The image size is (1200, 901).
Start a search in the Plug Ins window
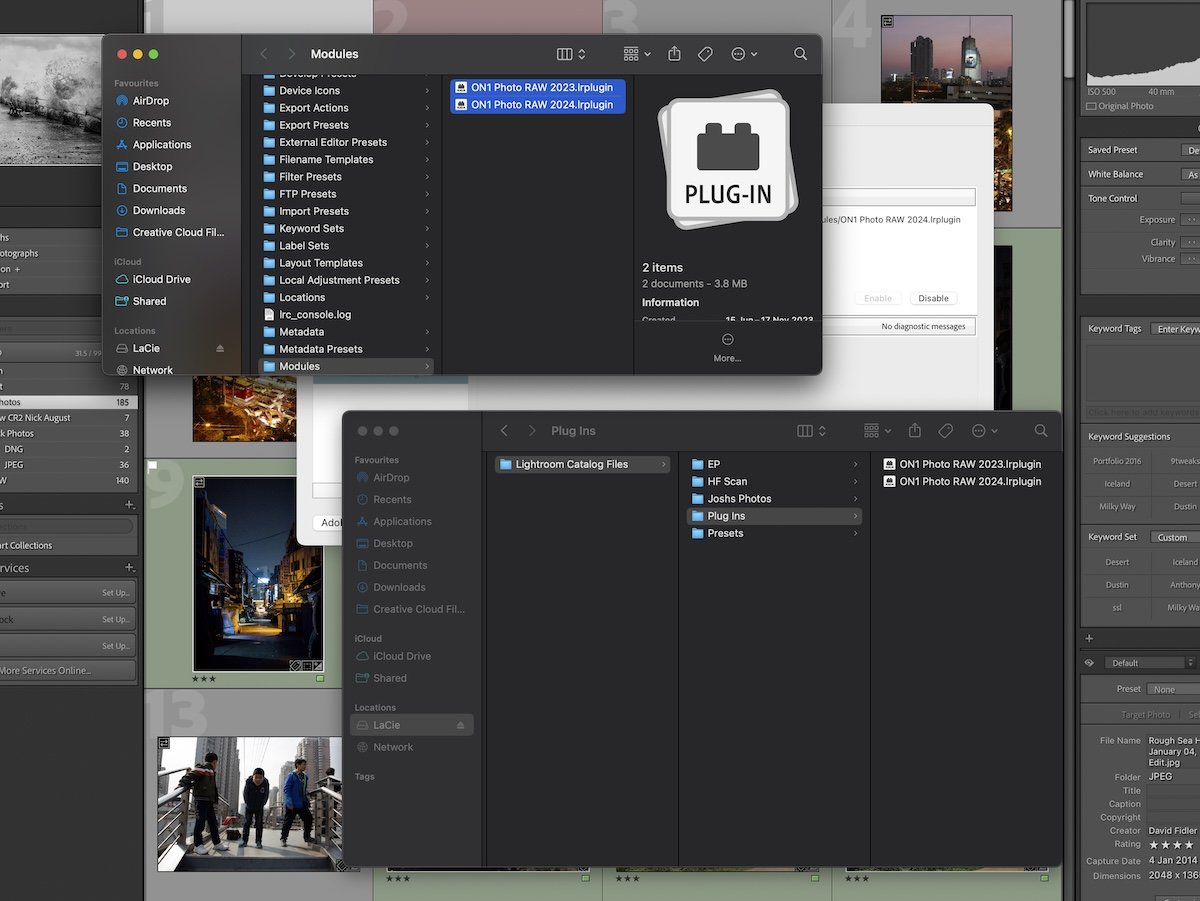coord(1041,430)
